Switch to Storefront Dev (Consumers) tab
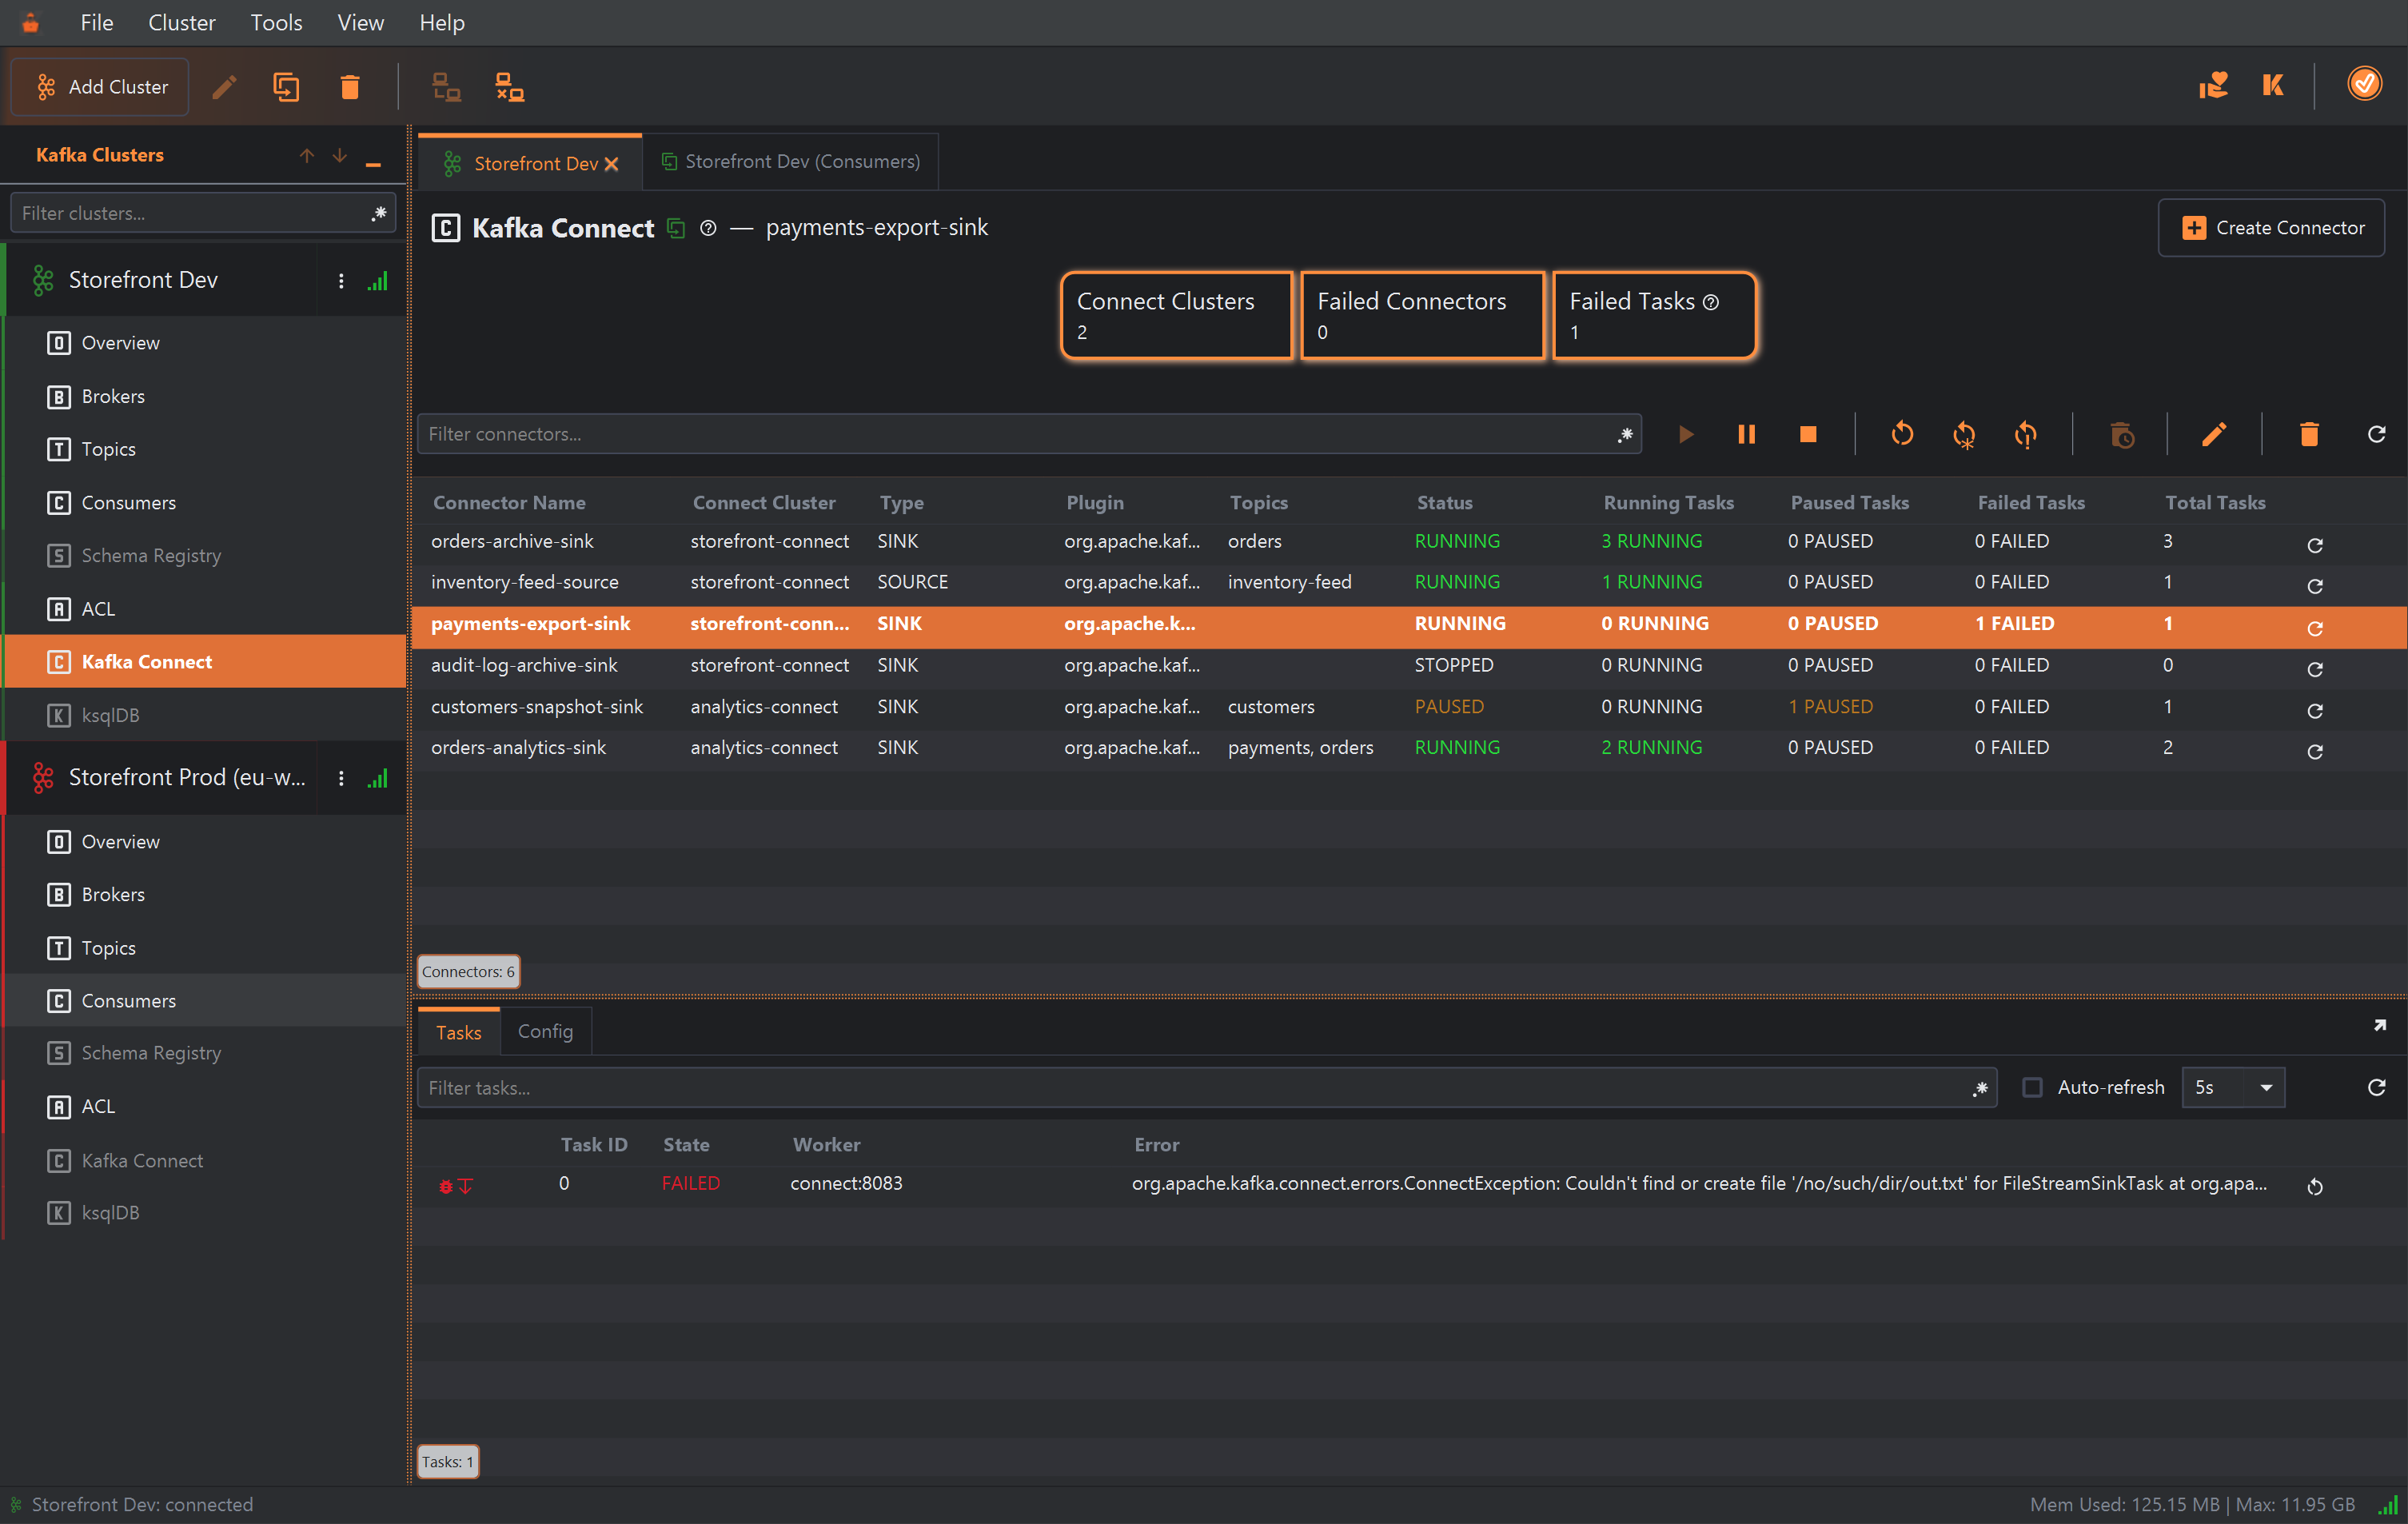Viewport: 2408px width, 1524px height. pos(790,161)
